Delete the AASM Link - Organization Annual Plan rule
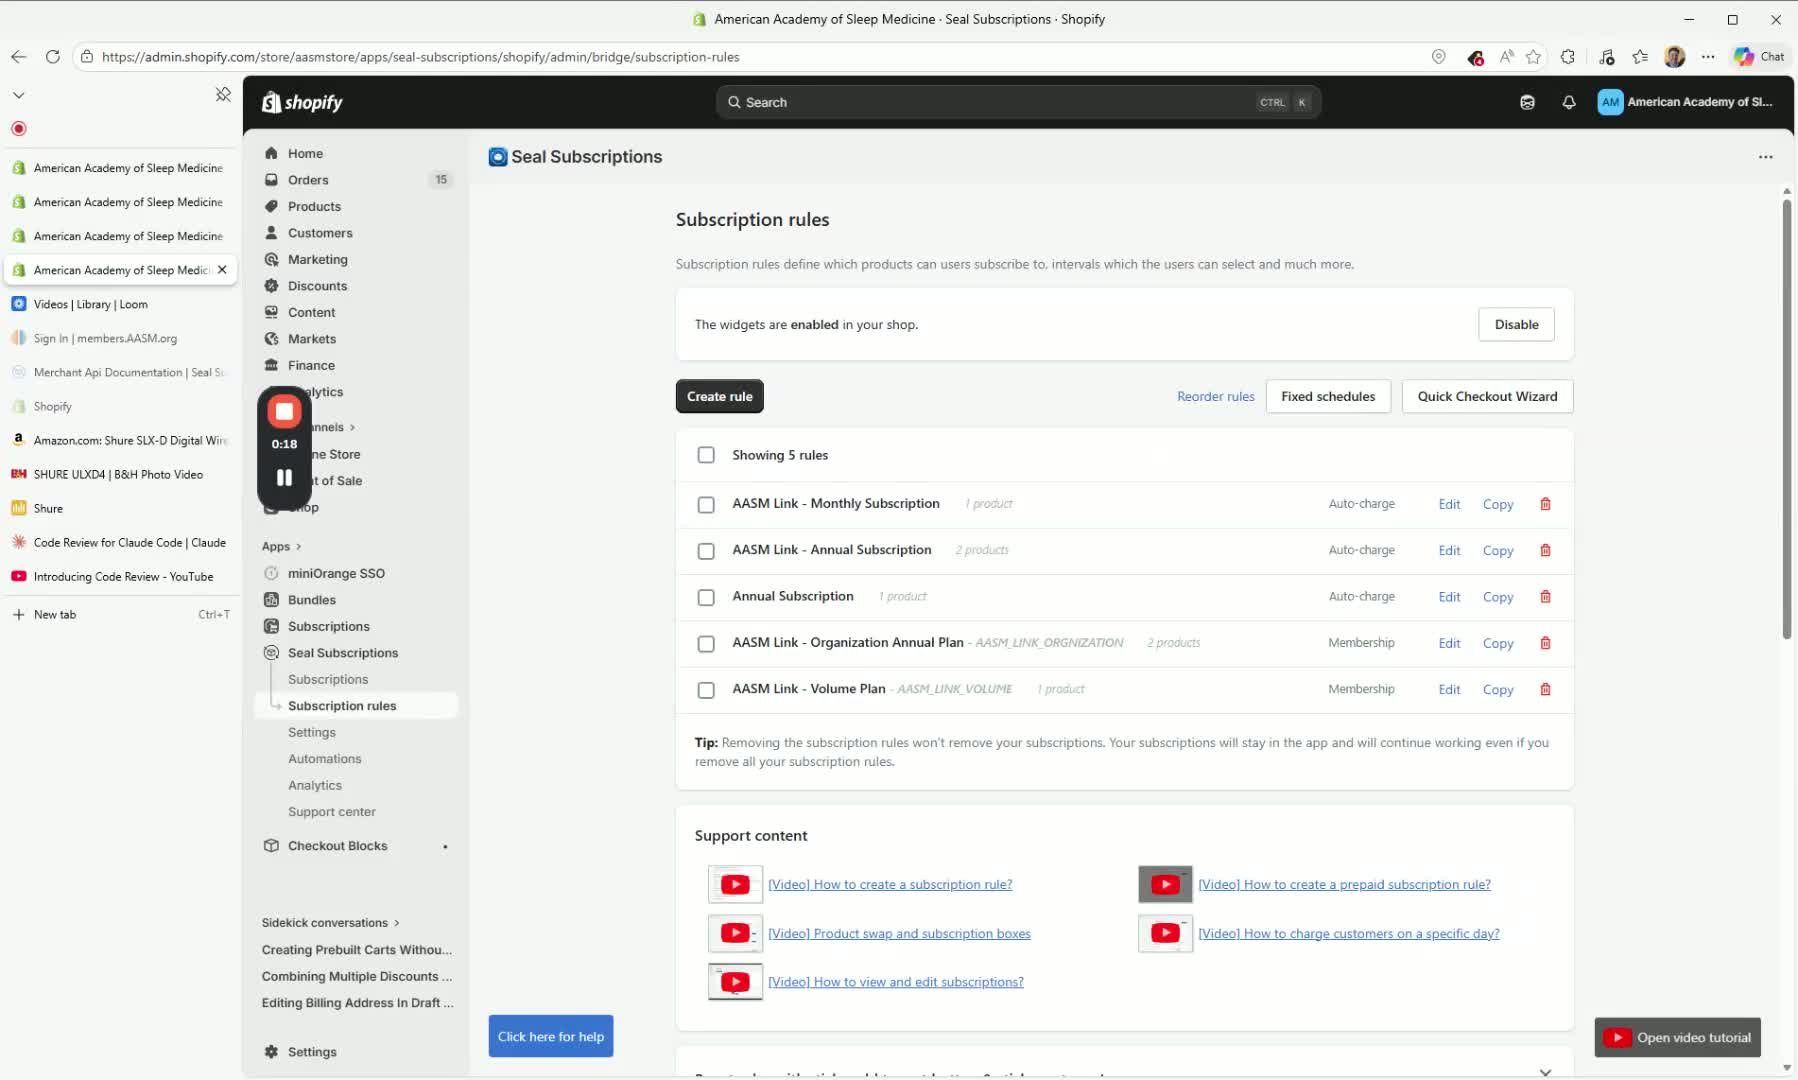The width and height of the screenshot is (1798, 1080). tap(1545, 643)
